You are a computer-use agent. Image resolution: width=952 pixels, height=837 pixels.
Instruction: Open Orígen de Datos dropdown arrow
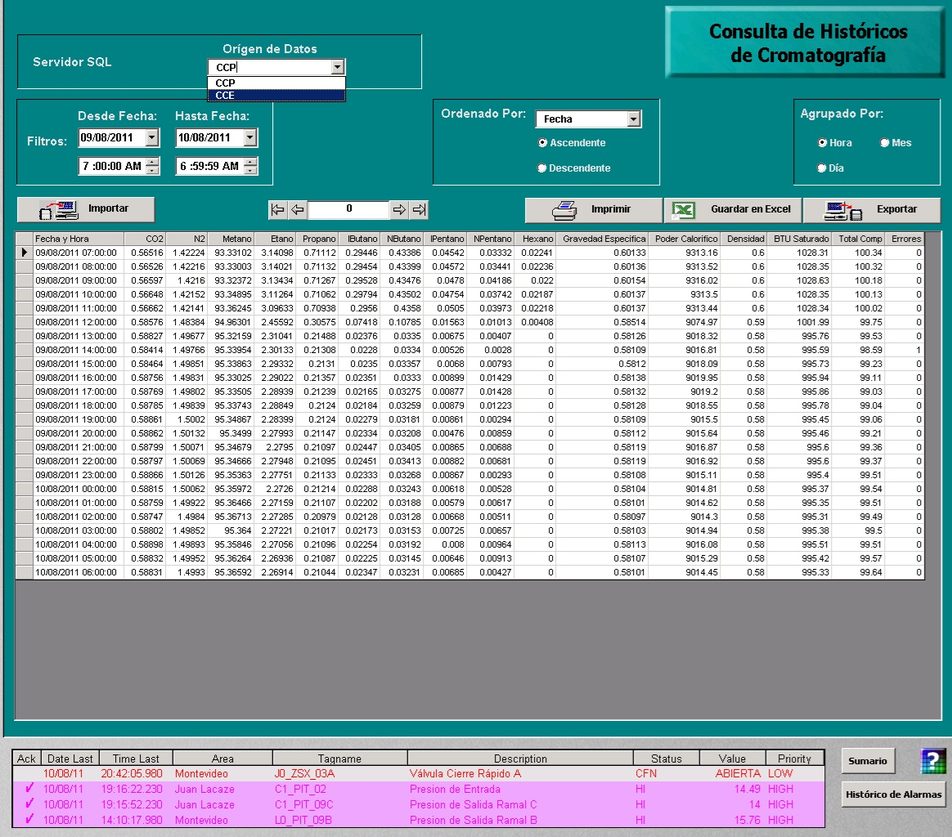(338, 67)
